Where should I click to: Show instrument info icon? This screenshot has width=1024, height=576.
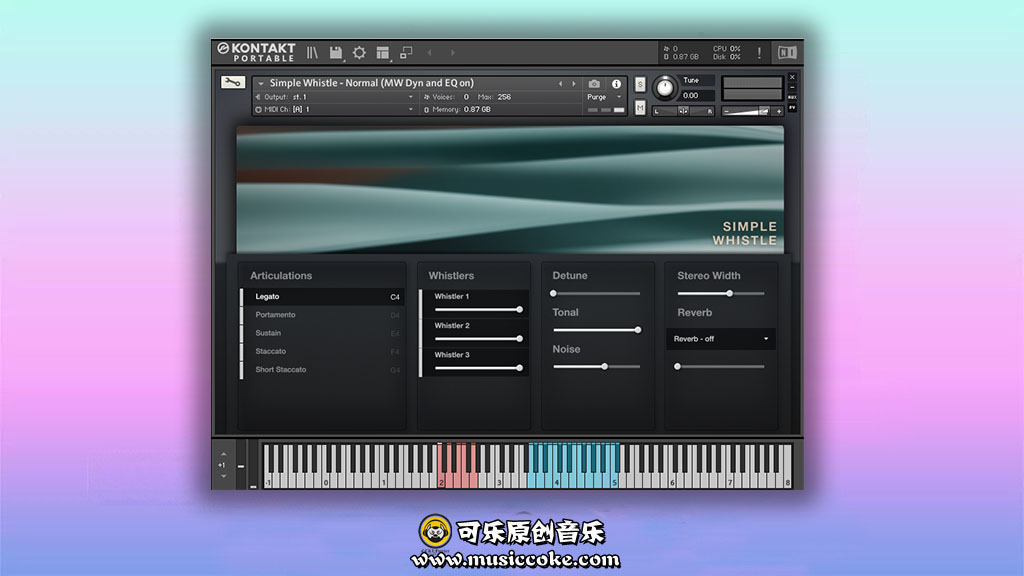[x=616, y=84]
